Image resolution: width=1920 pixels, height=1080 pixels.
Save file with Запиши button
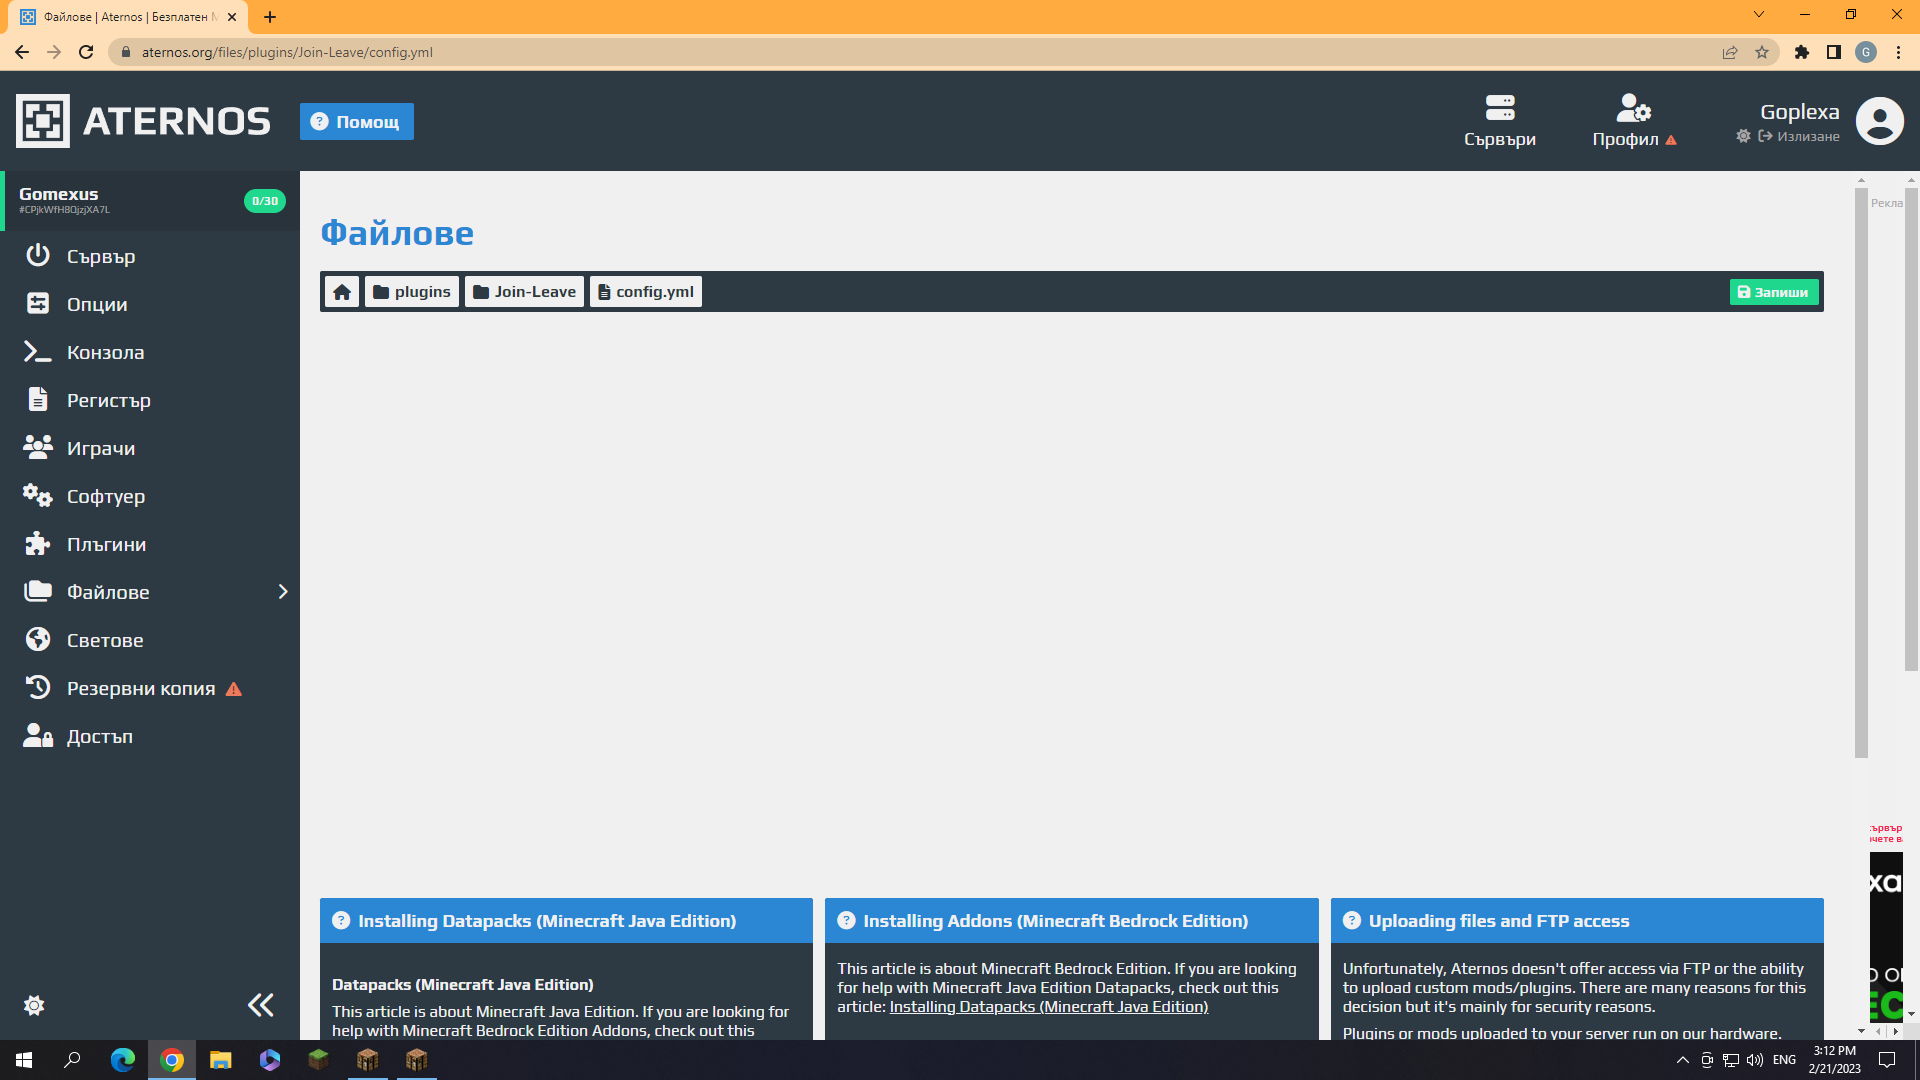tap(1774, 292)
